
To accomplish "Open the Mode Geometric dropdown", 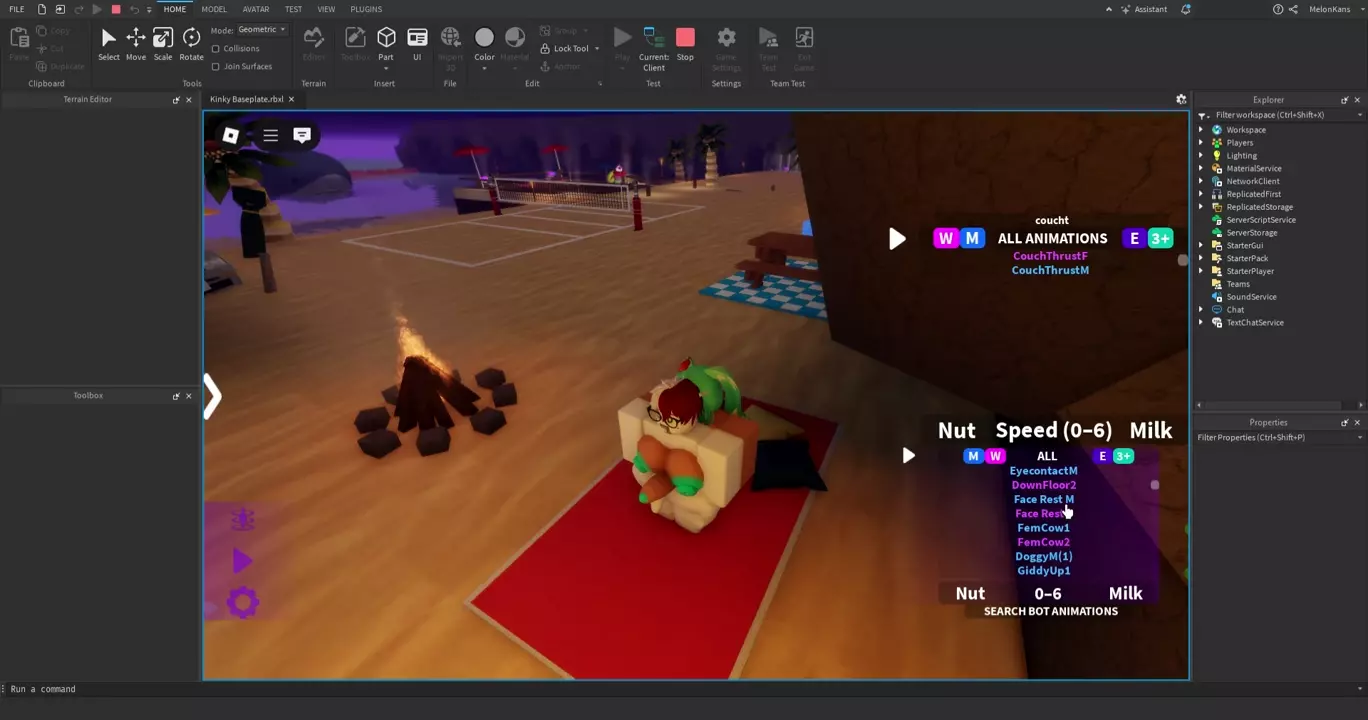I will [x=261, y=30].
